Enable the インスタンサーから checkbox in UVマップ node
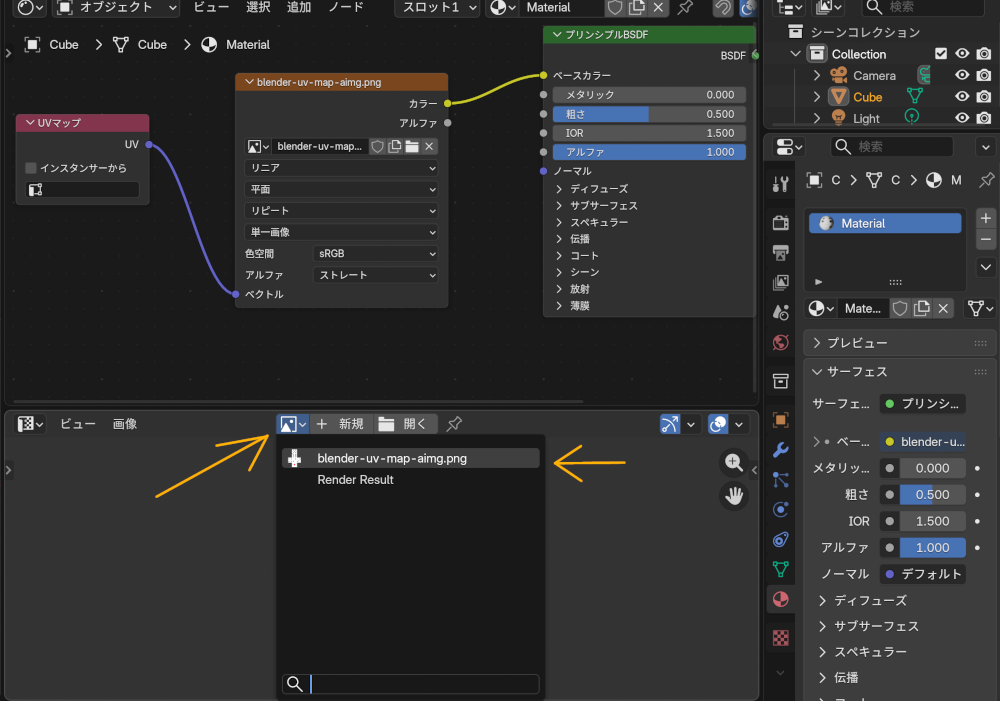Viewport: 1000px width, 701px height. coord(31,167)
